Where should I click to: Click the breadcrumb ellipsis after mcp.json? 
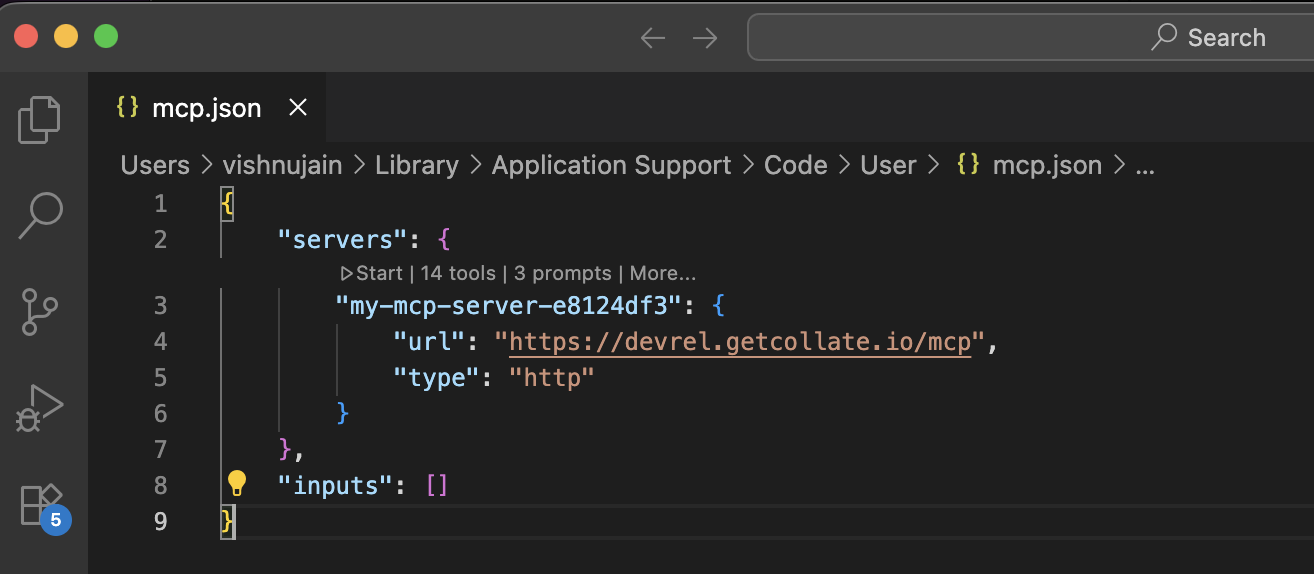(1145, 167)
